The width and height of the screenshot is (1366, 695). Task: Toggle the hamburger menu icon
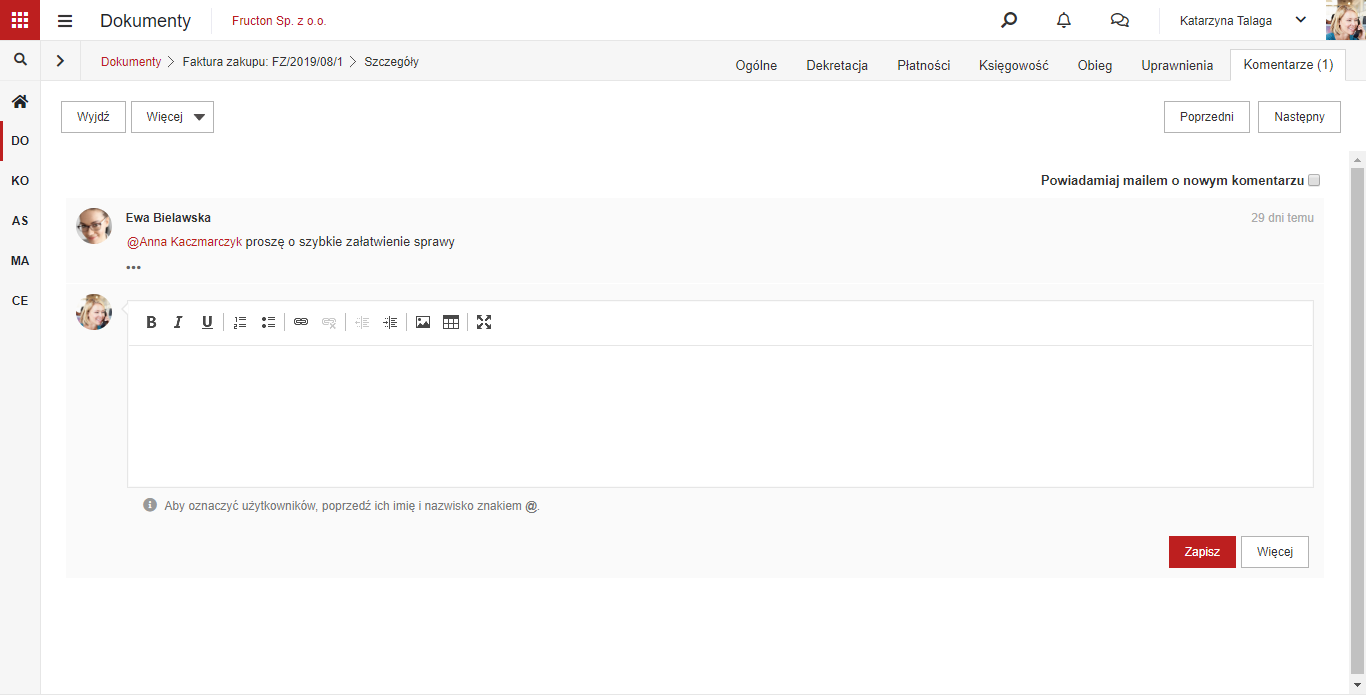coord(65,21)
